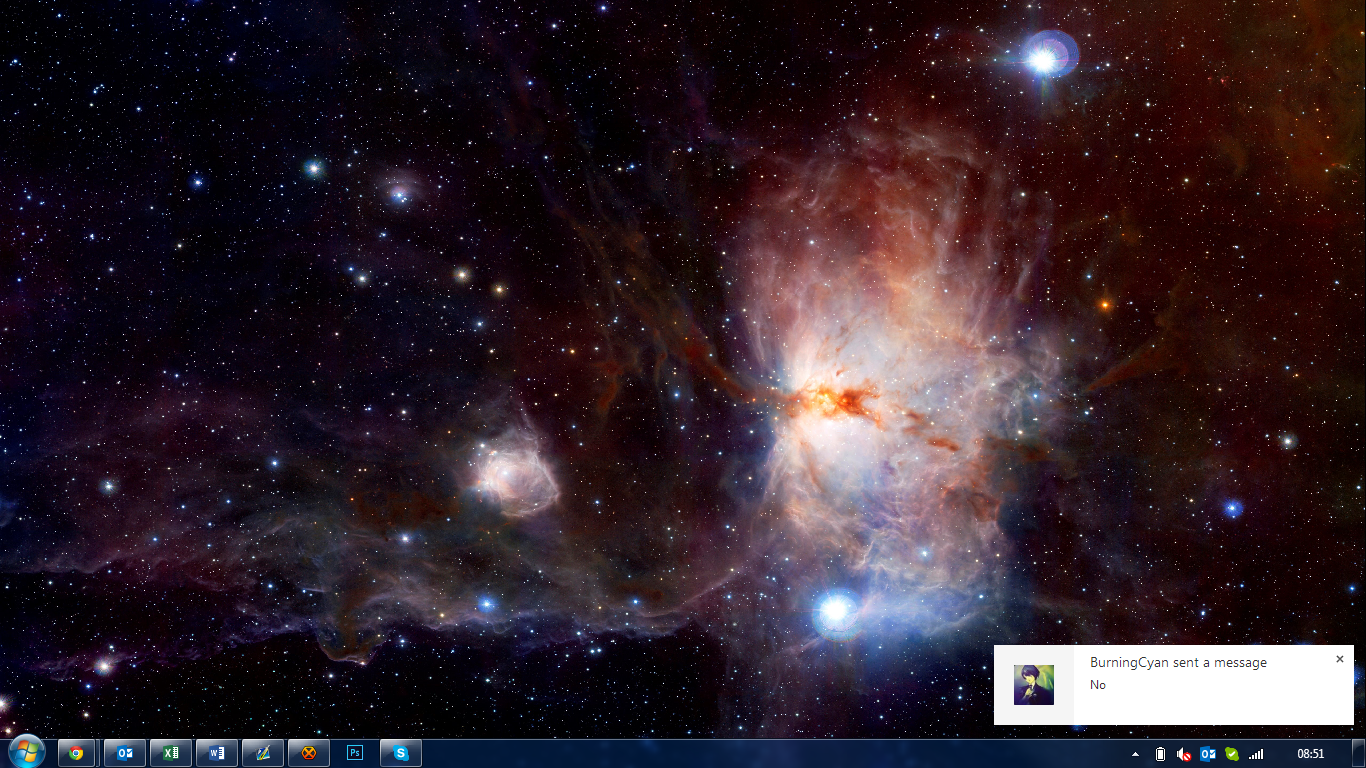The image size is (1366, 768).
Task: Launch Google Chrome from the taskbar
Action: [77, 753]
